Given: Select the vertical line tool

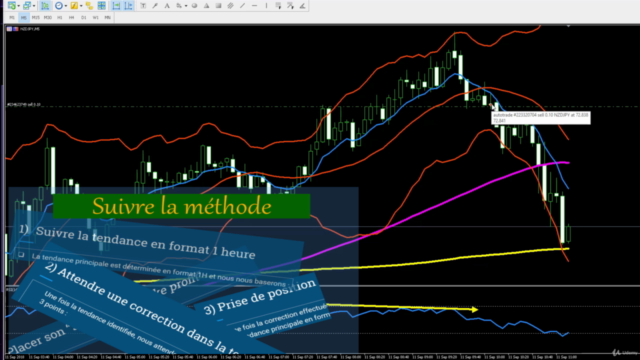Looking at the screenshot, I should [x=266, y=6].
